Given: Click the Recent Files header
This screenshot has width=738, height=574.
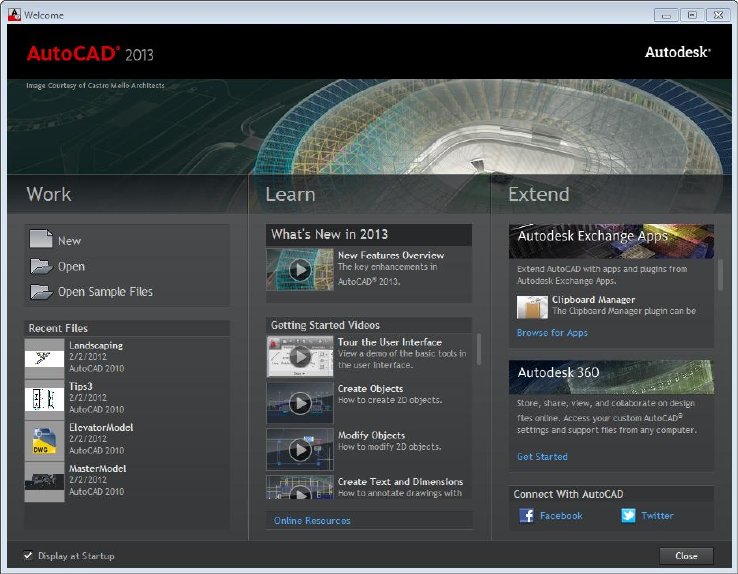Looking at the screenshot, I should (127, 328).
